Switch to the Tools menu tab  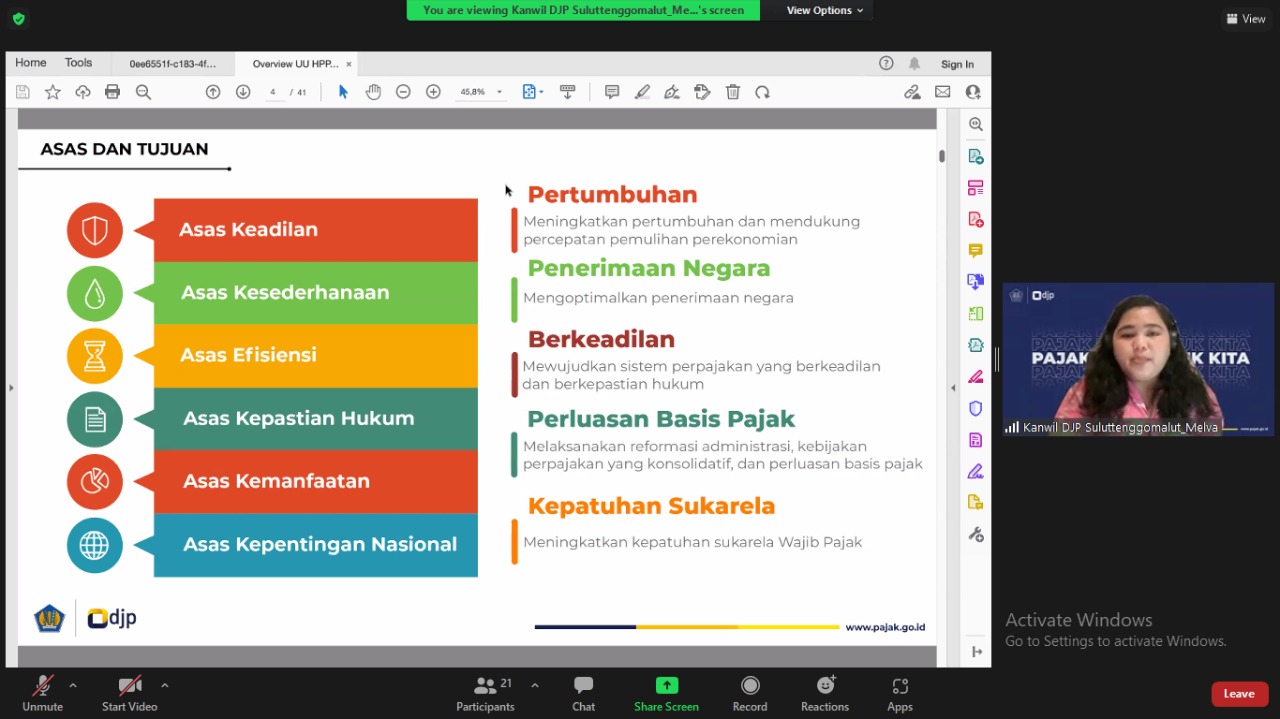click(78, 63)
